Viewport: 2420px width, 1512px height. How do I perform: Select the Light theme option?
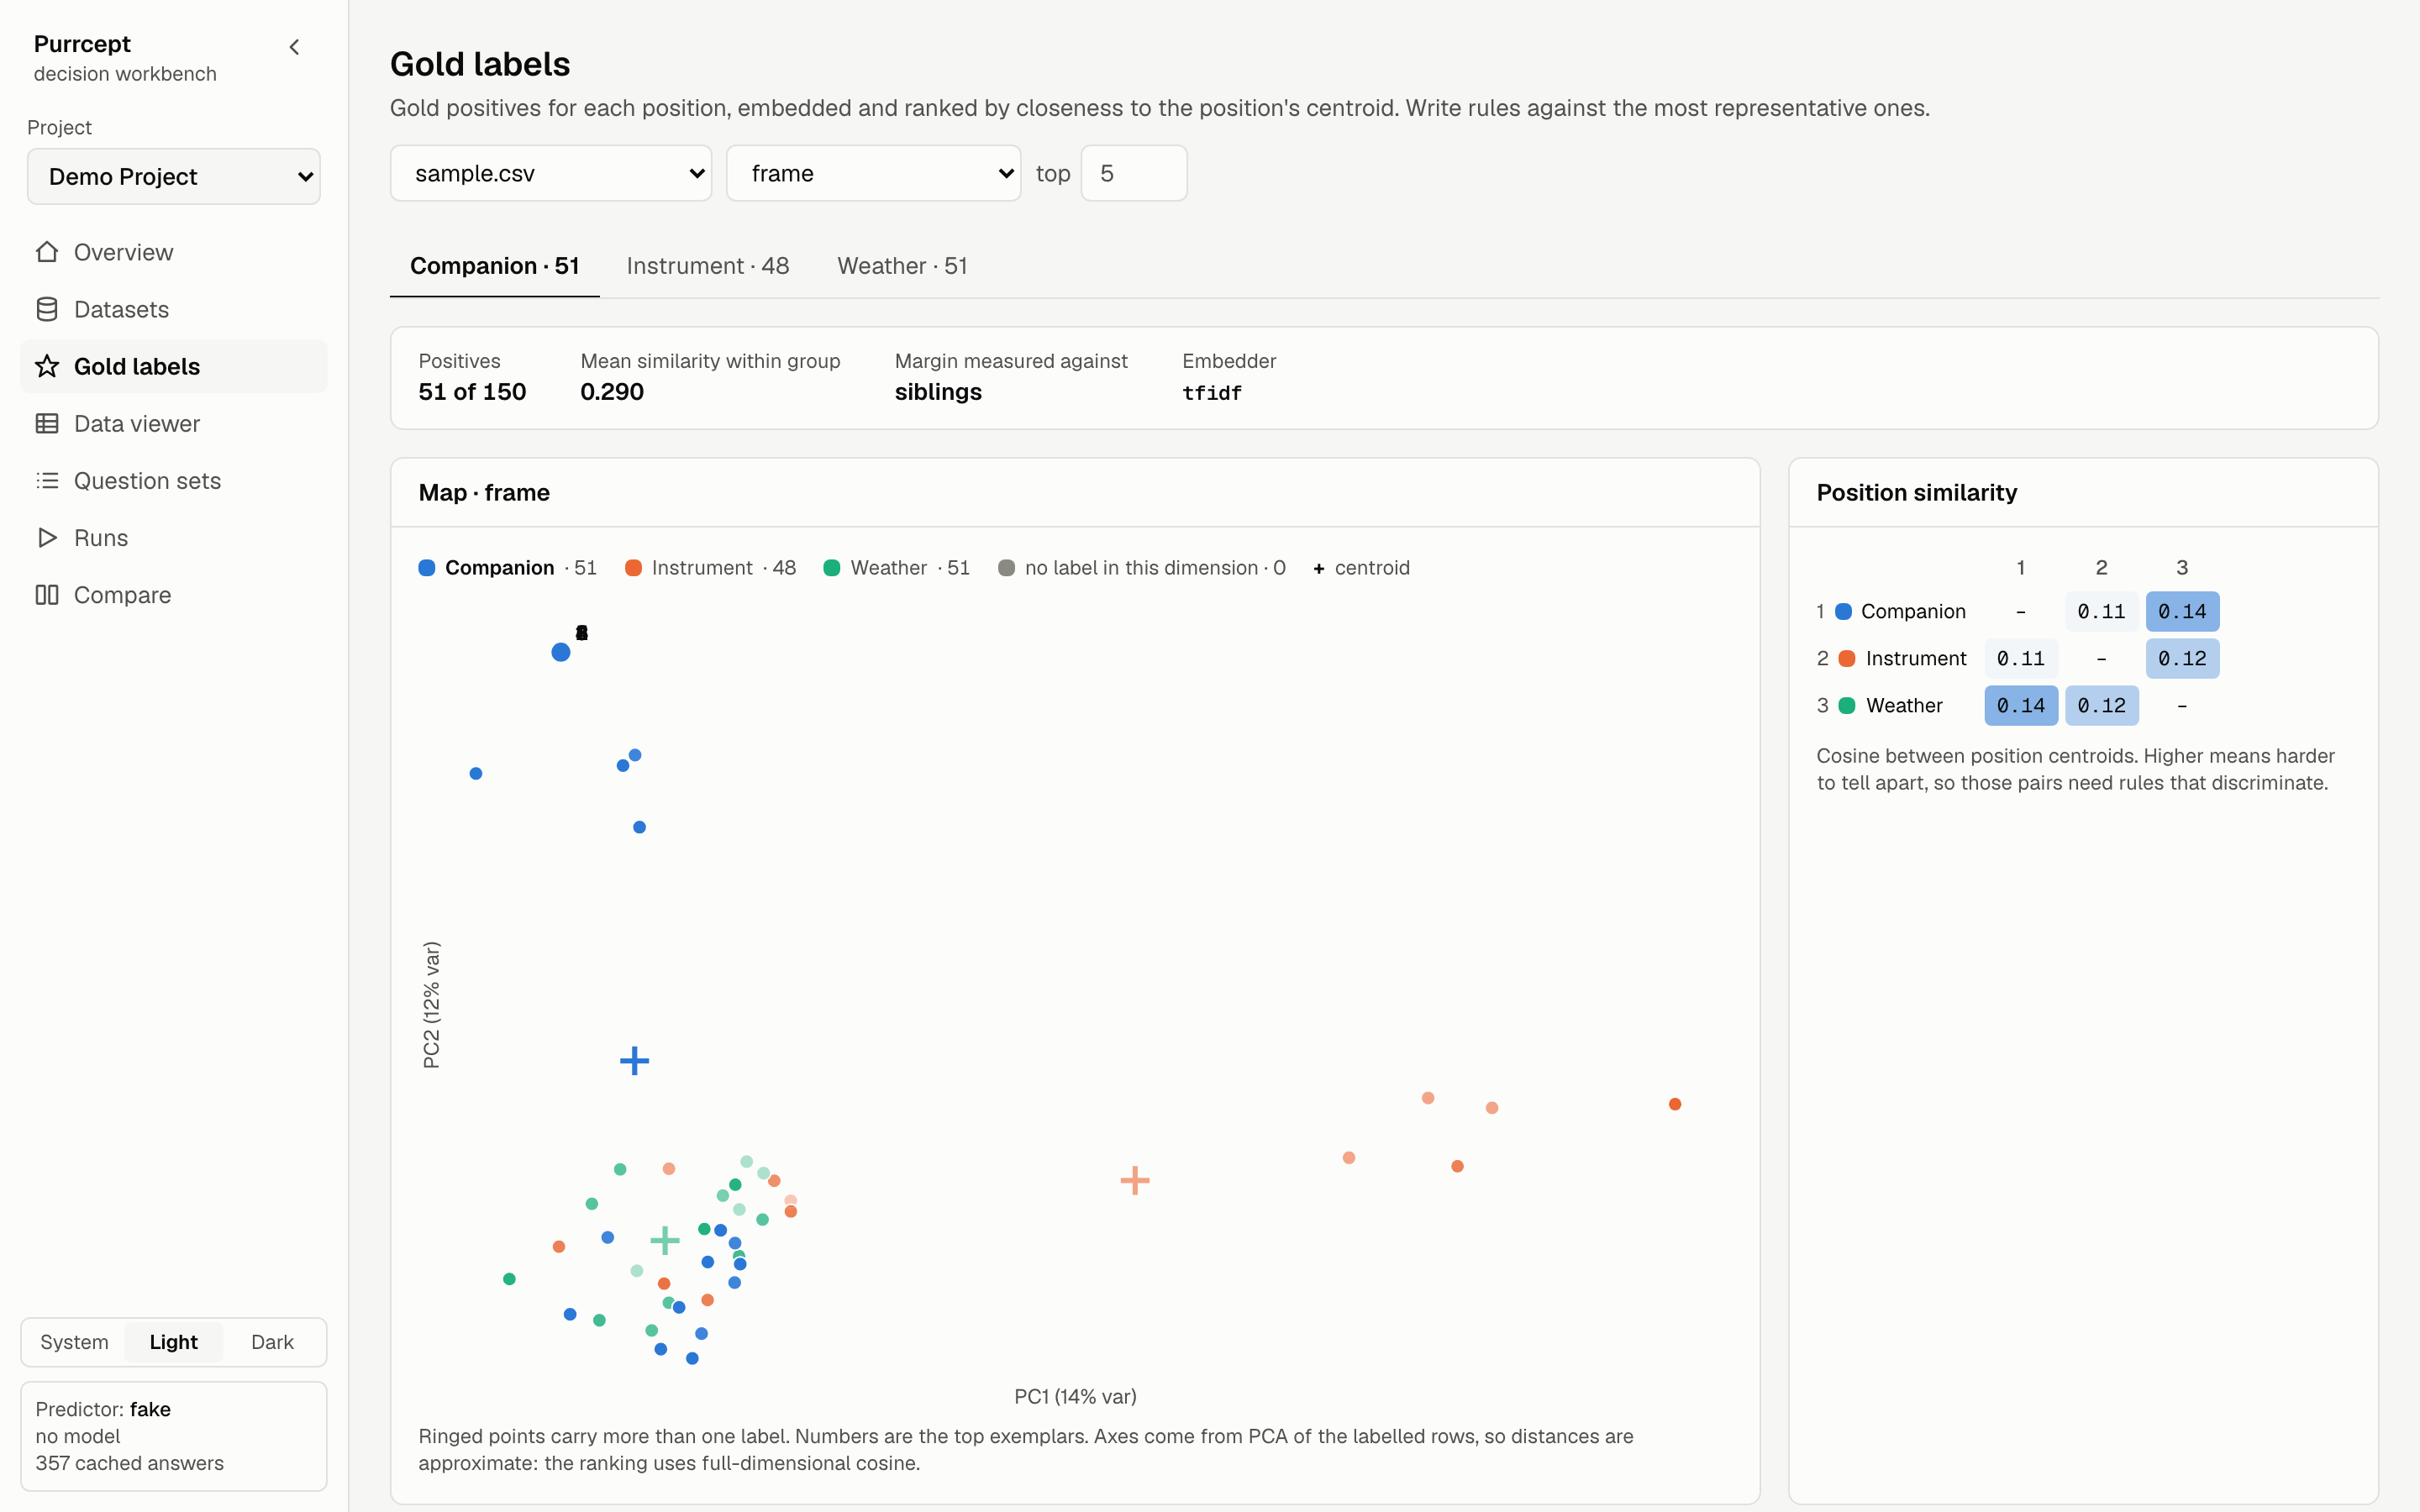tap(173, 1342)
